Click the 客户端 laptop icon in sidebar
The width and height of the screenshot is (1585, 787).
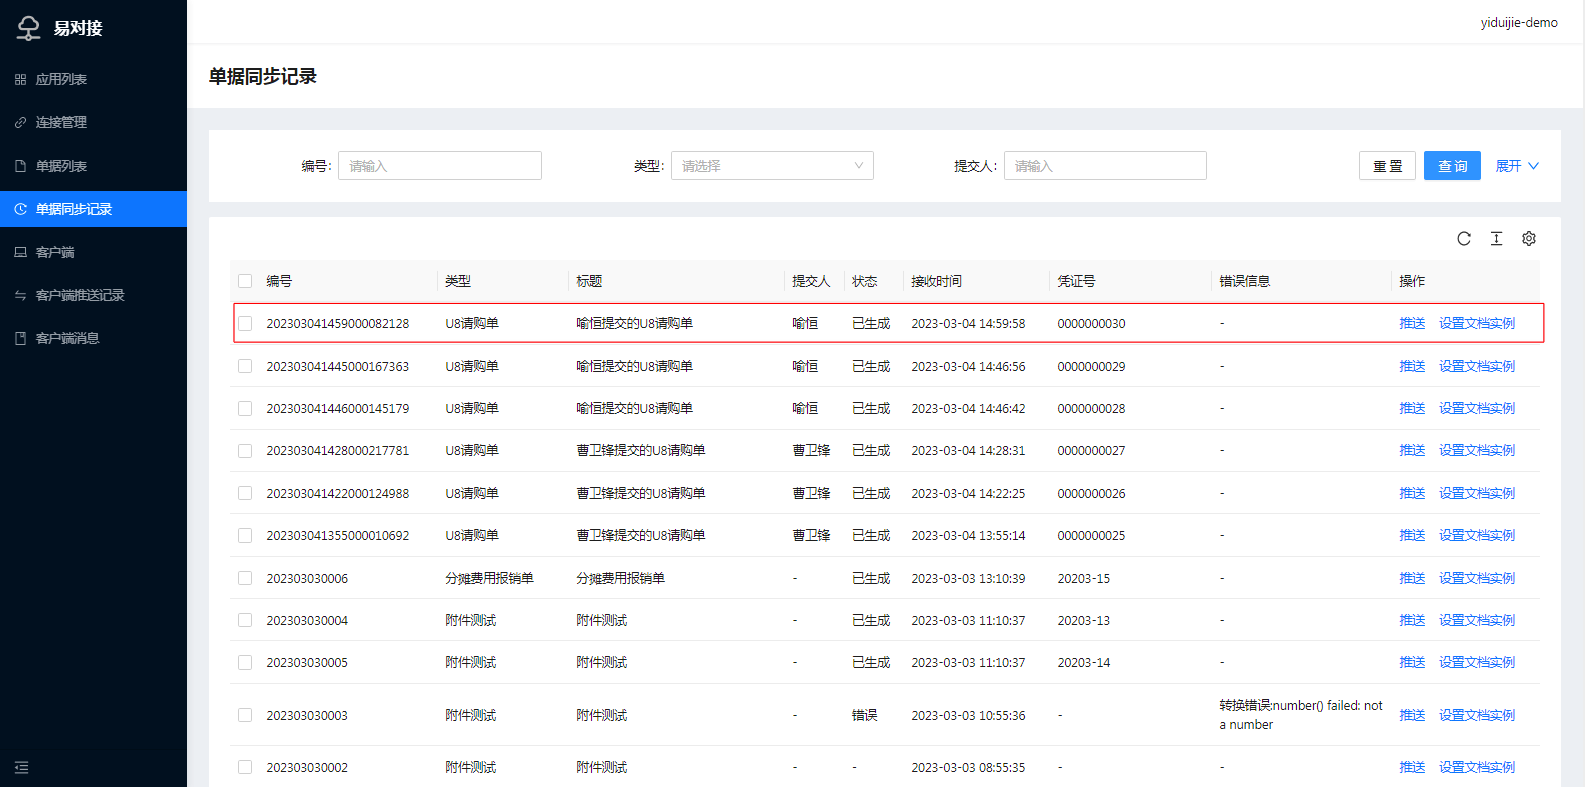(x=20, y=252)
